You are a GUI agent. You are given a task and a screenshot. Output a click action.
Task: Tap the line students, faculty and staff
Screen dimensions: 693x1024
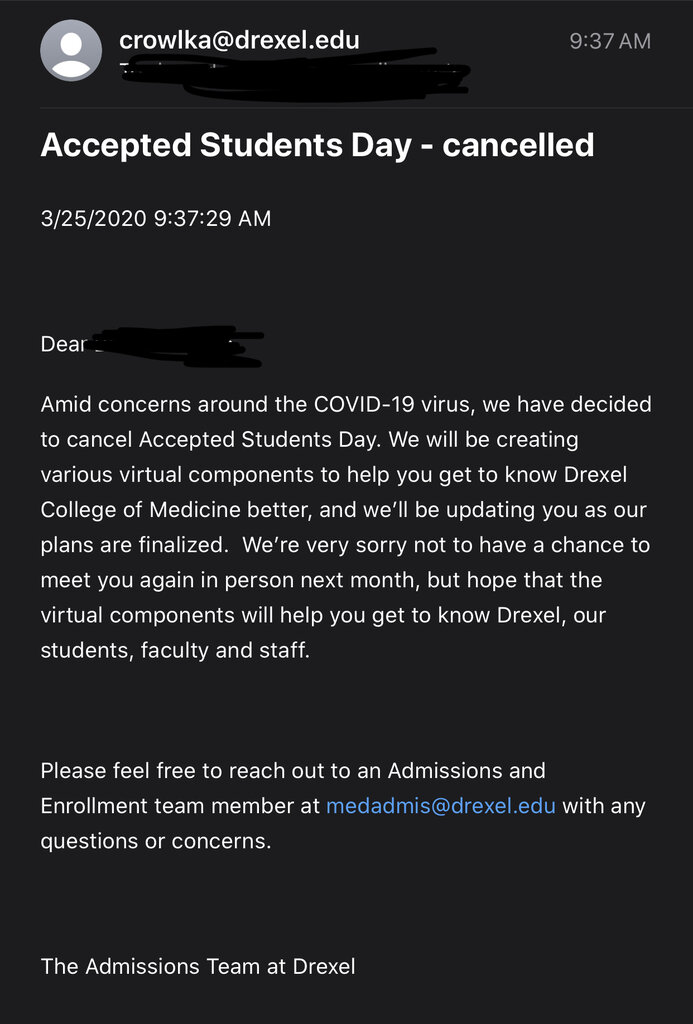coord(175,650)
